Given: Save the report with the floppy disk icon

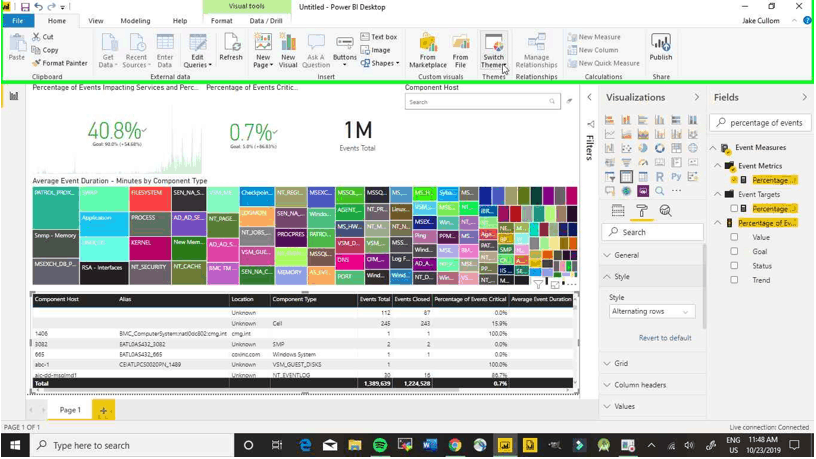Looking at the screenshot, I should click(24, 7).
